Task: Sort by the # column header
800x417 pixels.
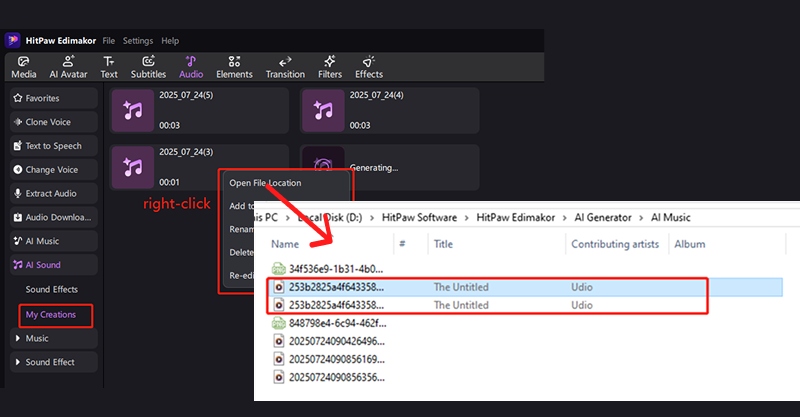Action: point(402,244)
